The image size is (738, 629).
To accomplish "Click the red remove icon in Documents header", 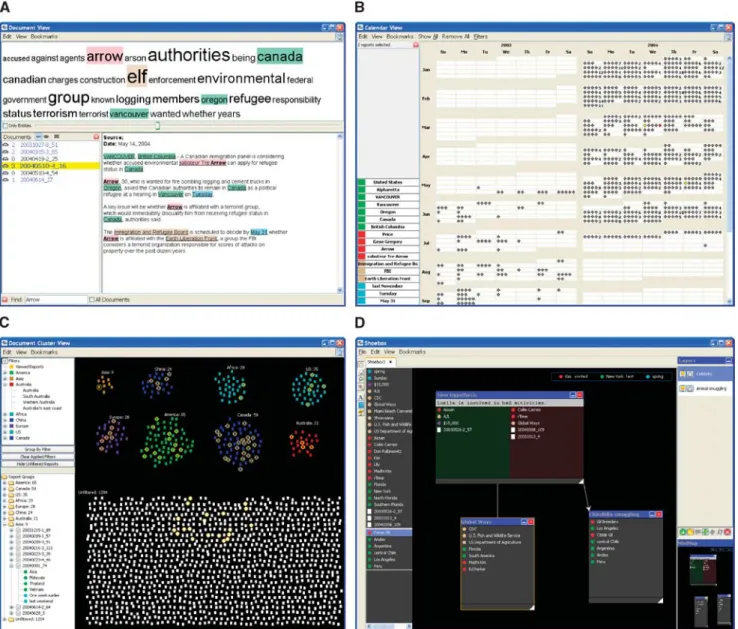I will [96, 137].
